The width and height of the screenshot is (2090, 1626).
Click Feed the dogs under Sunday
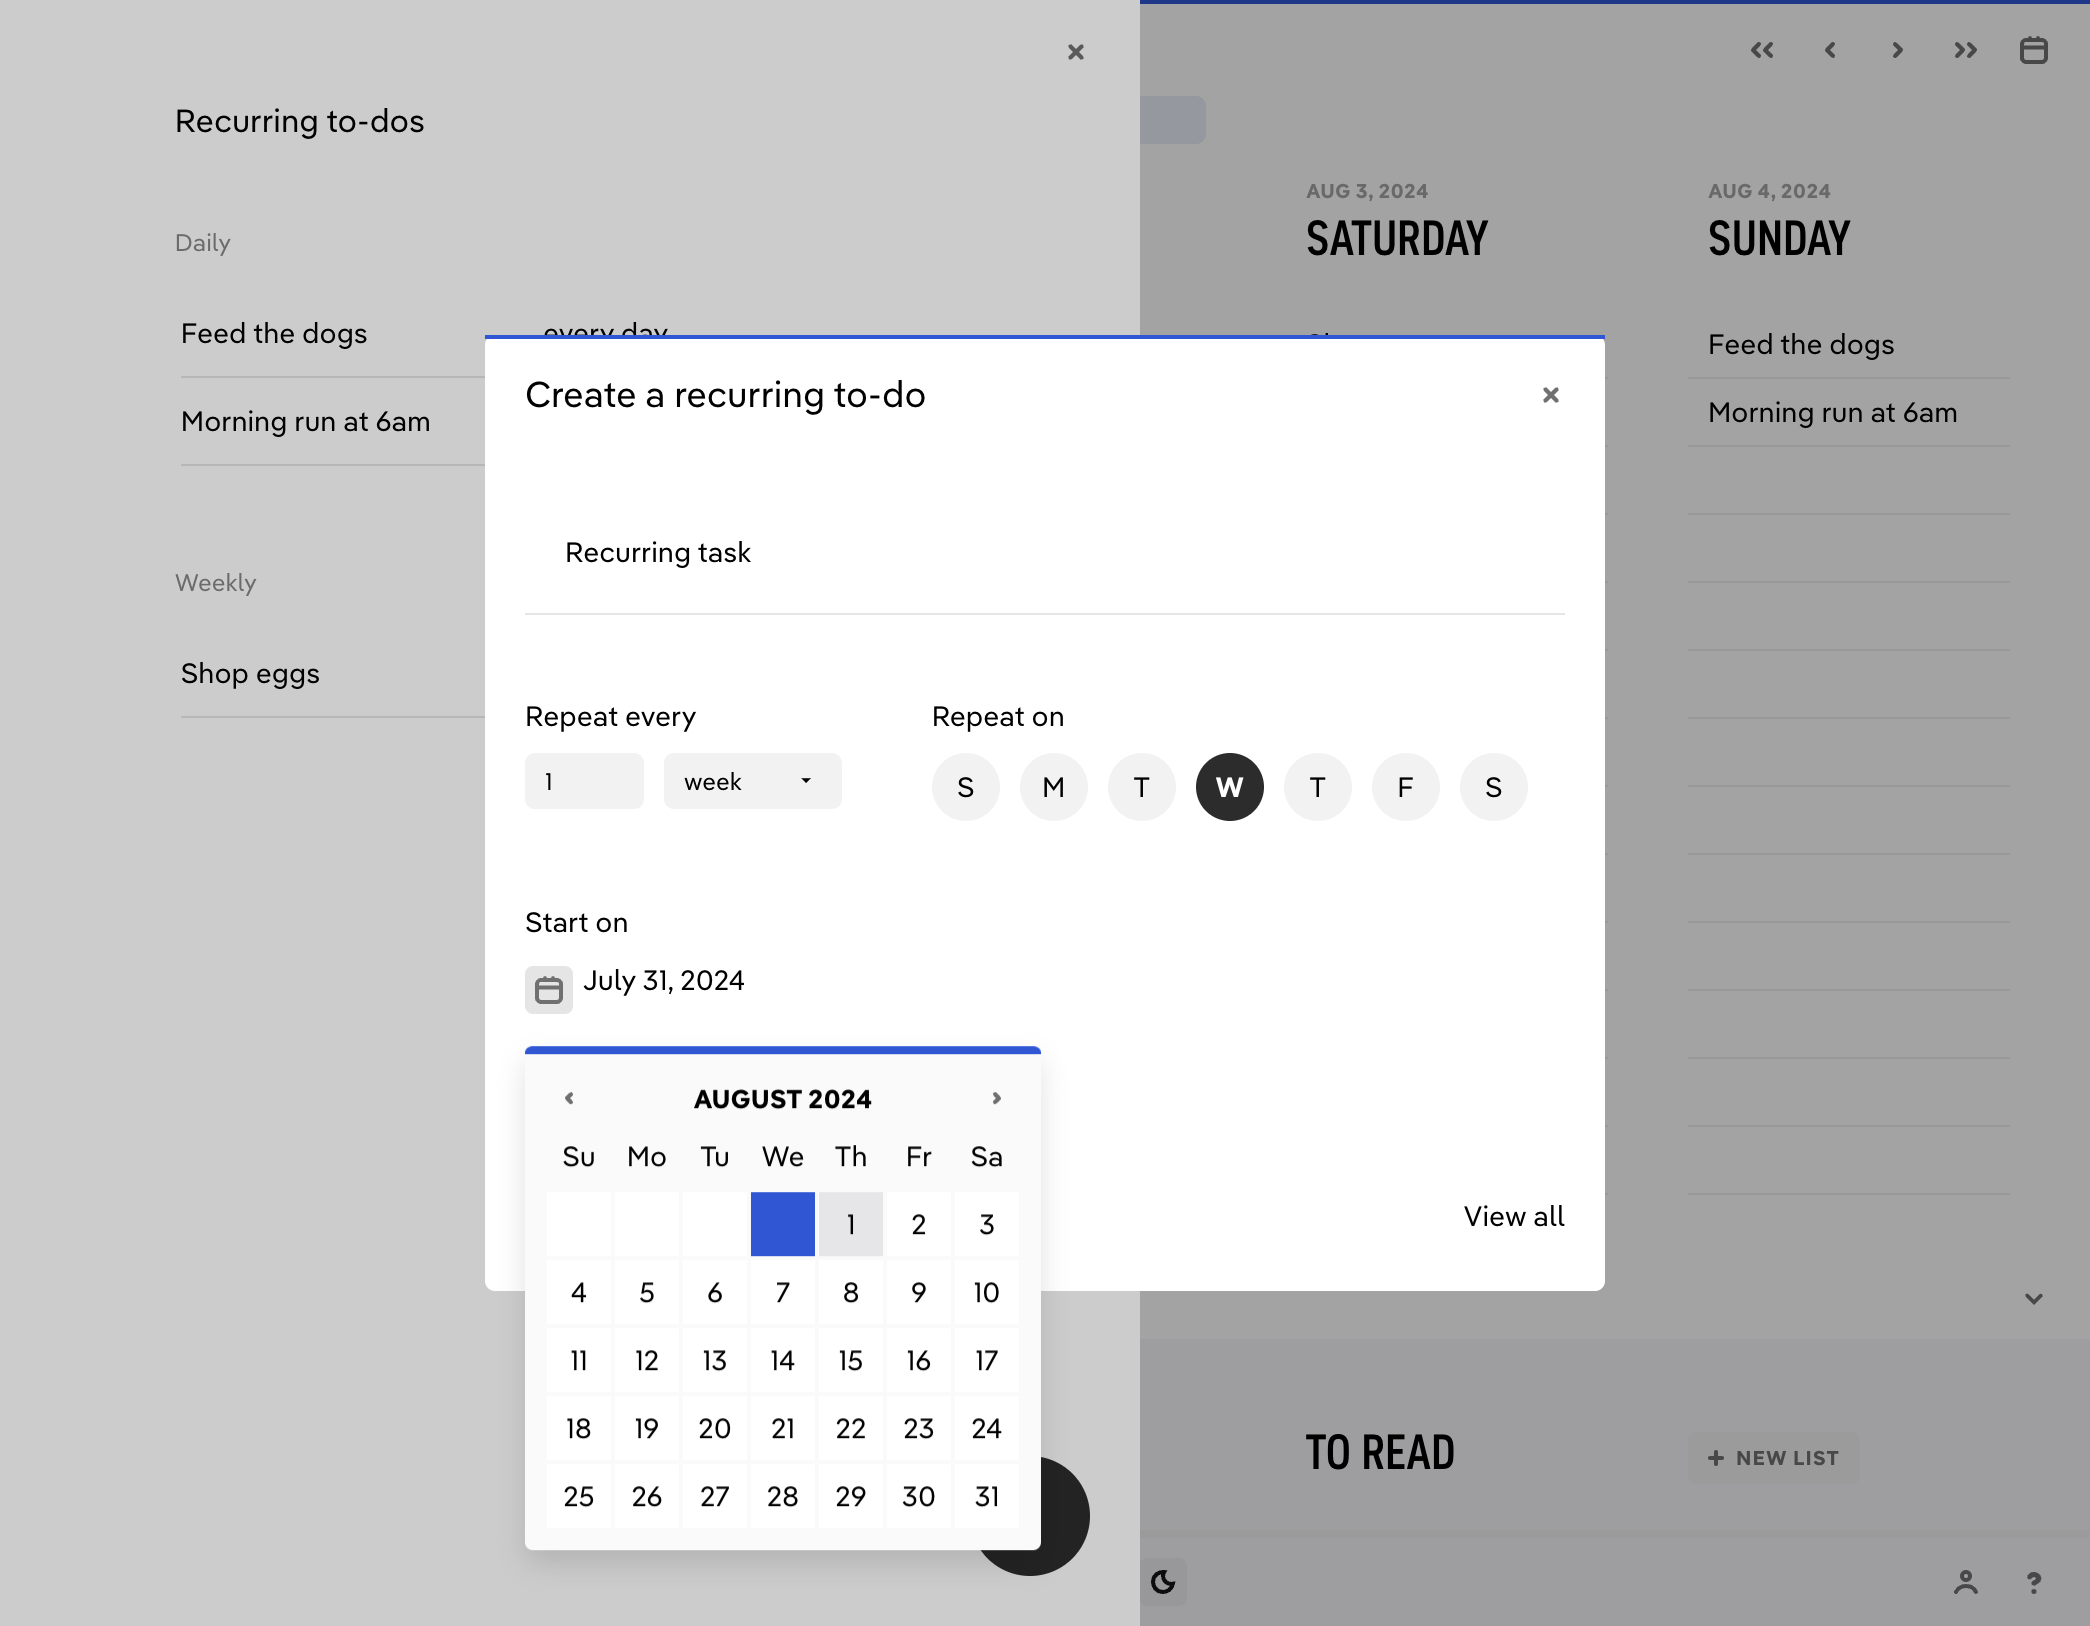tap(1801, 345)
